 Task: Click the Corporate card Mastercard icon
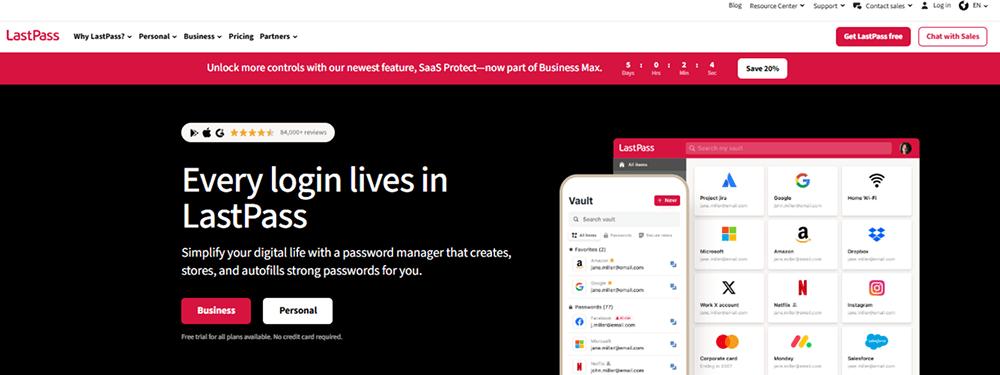727,341
